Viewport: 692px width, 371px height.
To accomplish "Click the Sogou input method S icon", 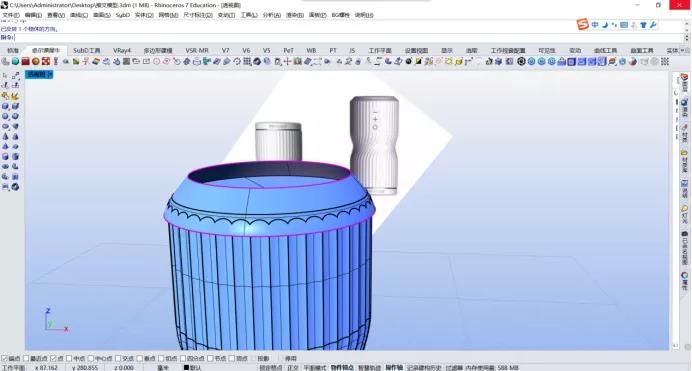I will [x=583, y=25].
